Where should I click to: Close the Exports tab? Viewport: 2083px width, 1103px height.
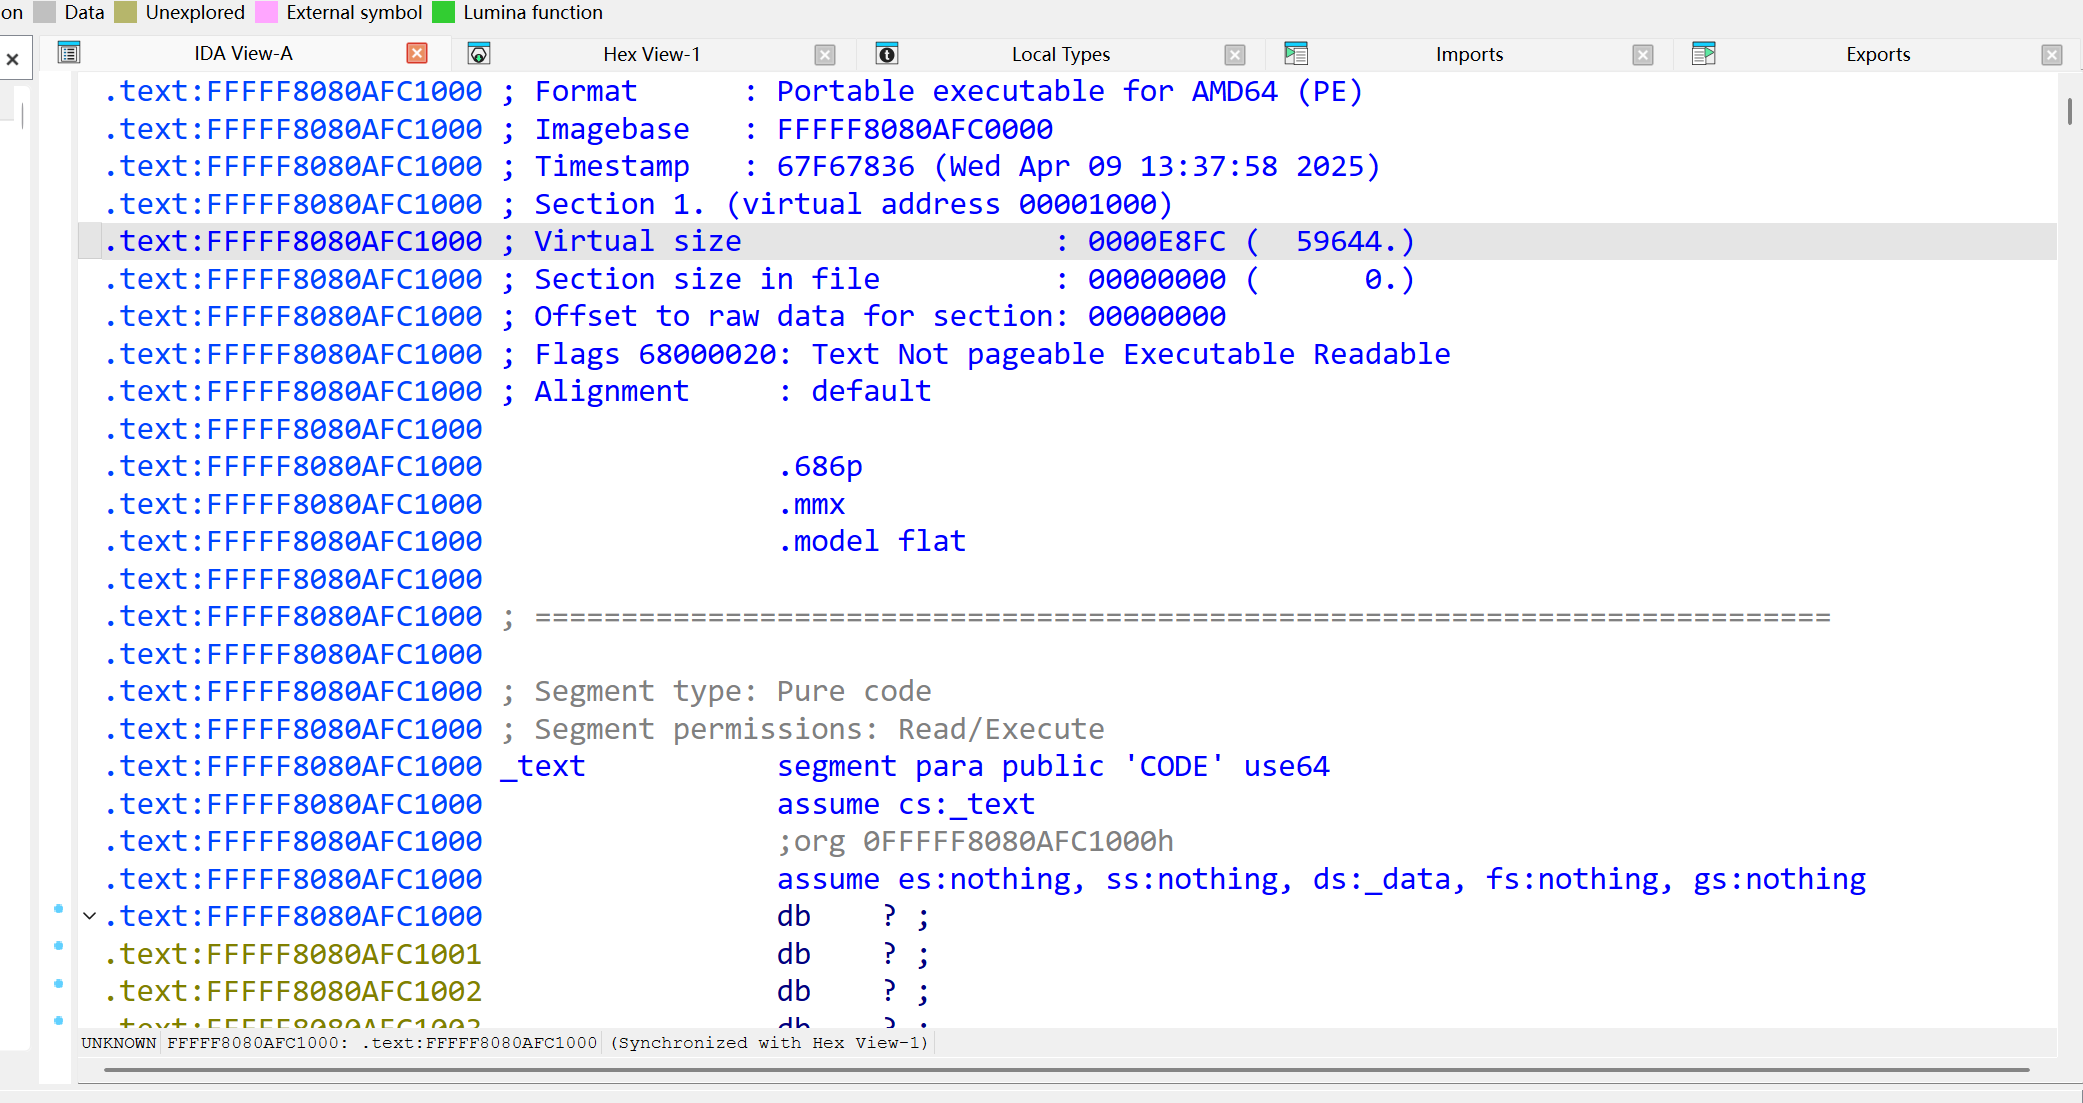click(2052, 55)
